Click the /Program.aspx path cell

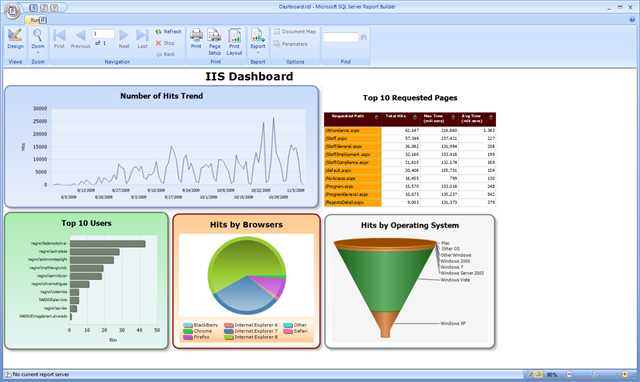coord(353,187)
